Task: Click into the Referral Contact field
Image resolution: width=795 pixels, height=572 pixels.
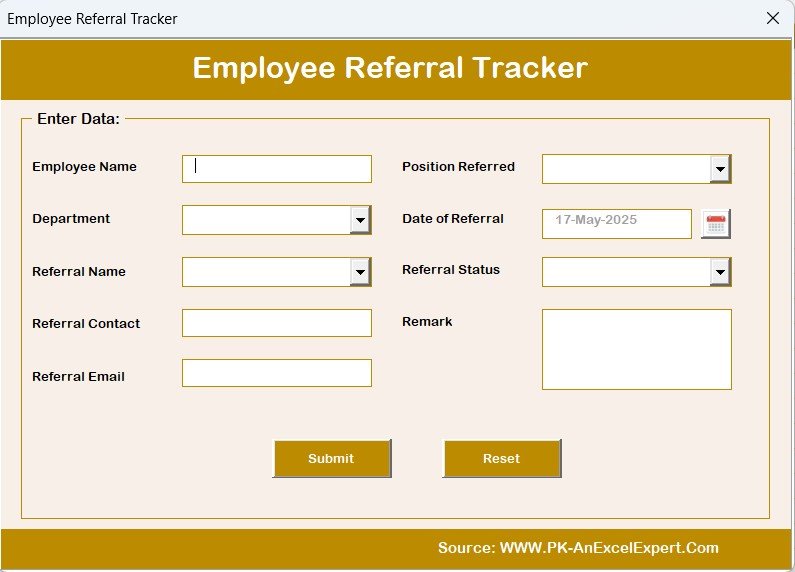Action: click(x=277, y=323)
